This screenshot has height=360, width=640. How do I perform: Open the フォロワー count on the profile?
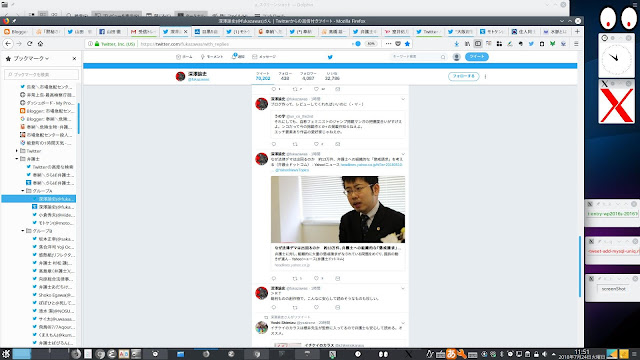308,76
